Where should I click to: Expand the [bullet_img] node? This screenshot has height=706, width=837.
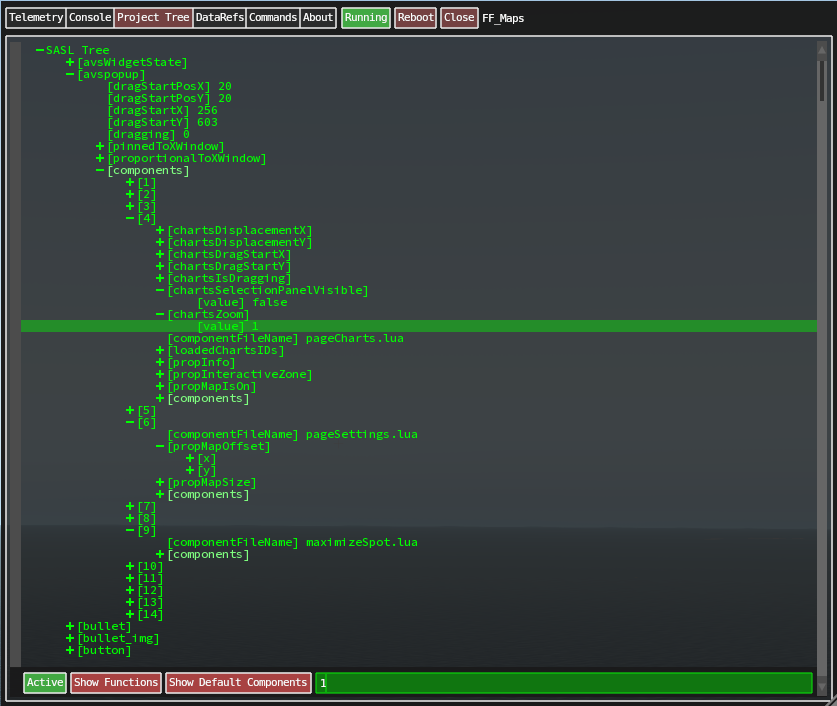70,638
